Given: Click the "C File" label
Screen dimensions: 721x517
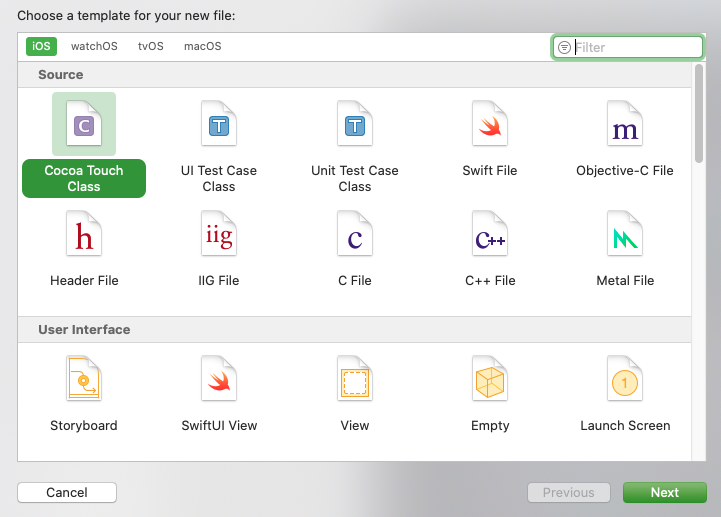Looking at the screenshot, I should [355, 281].
